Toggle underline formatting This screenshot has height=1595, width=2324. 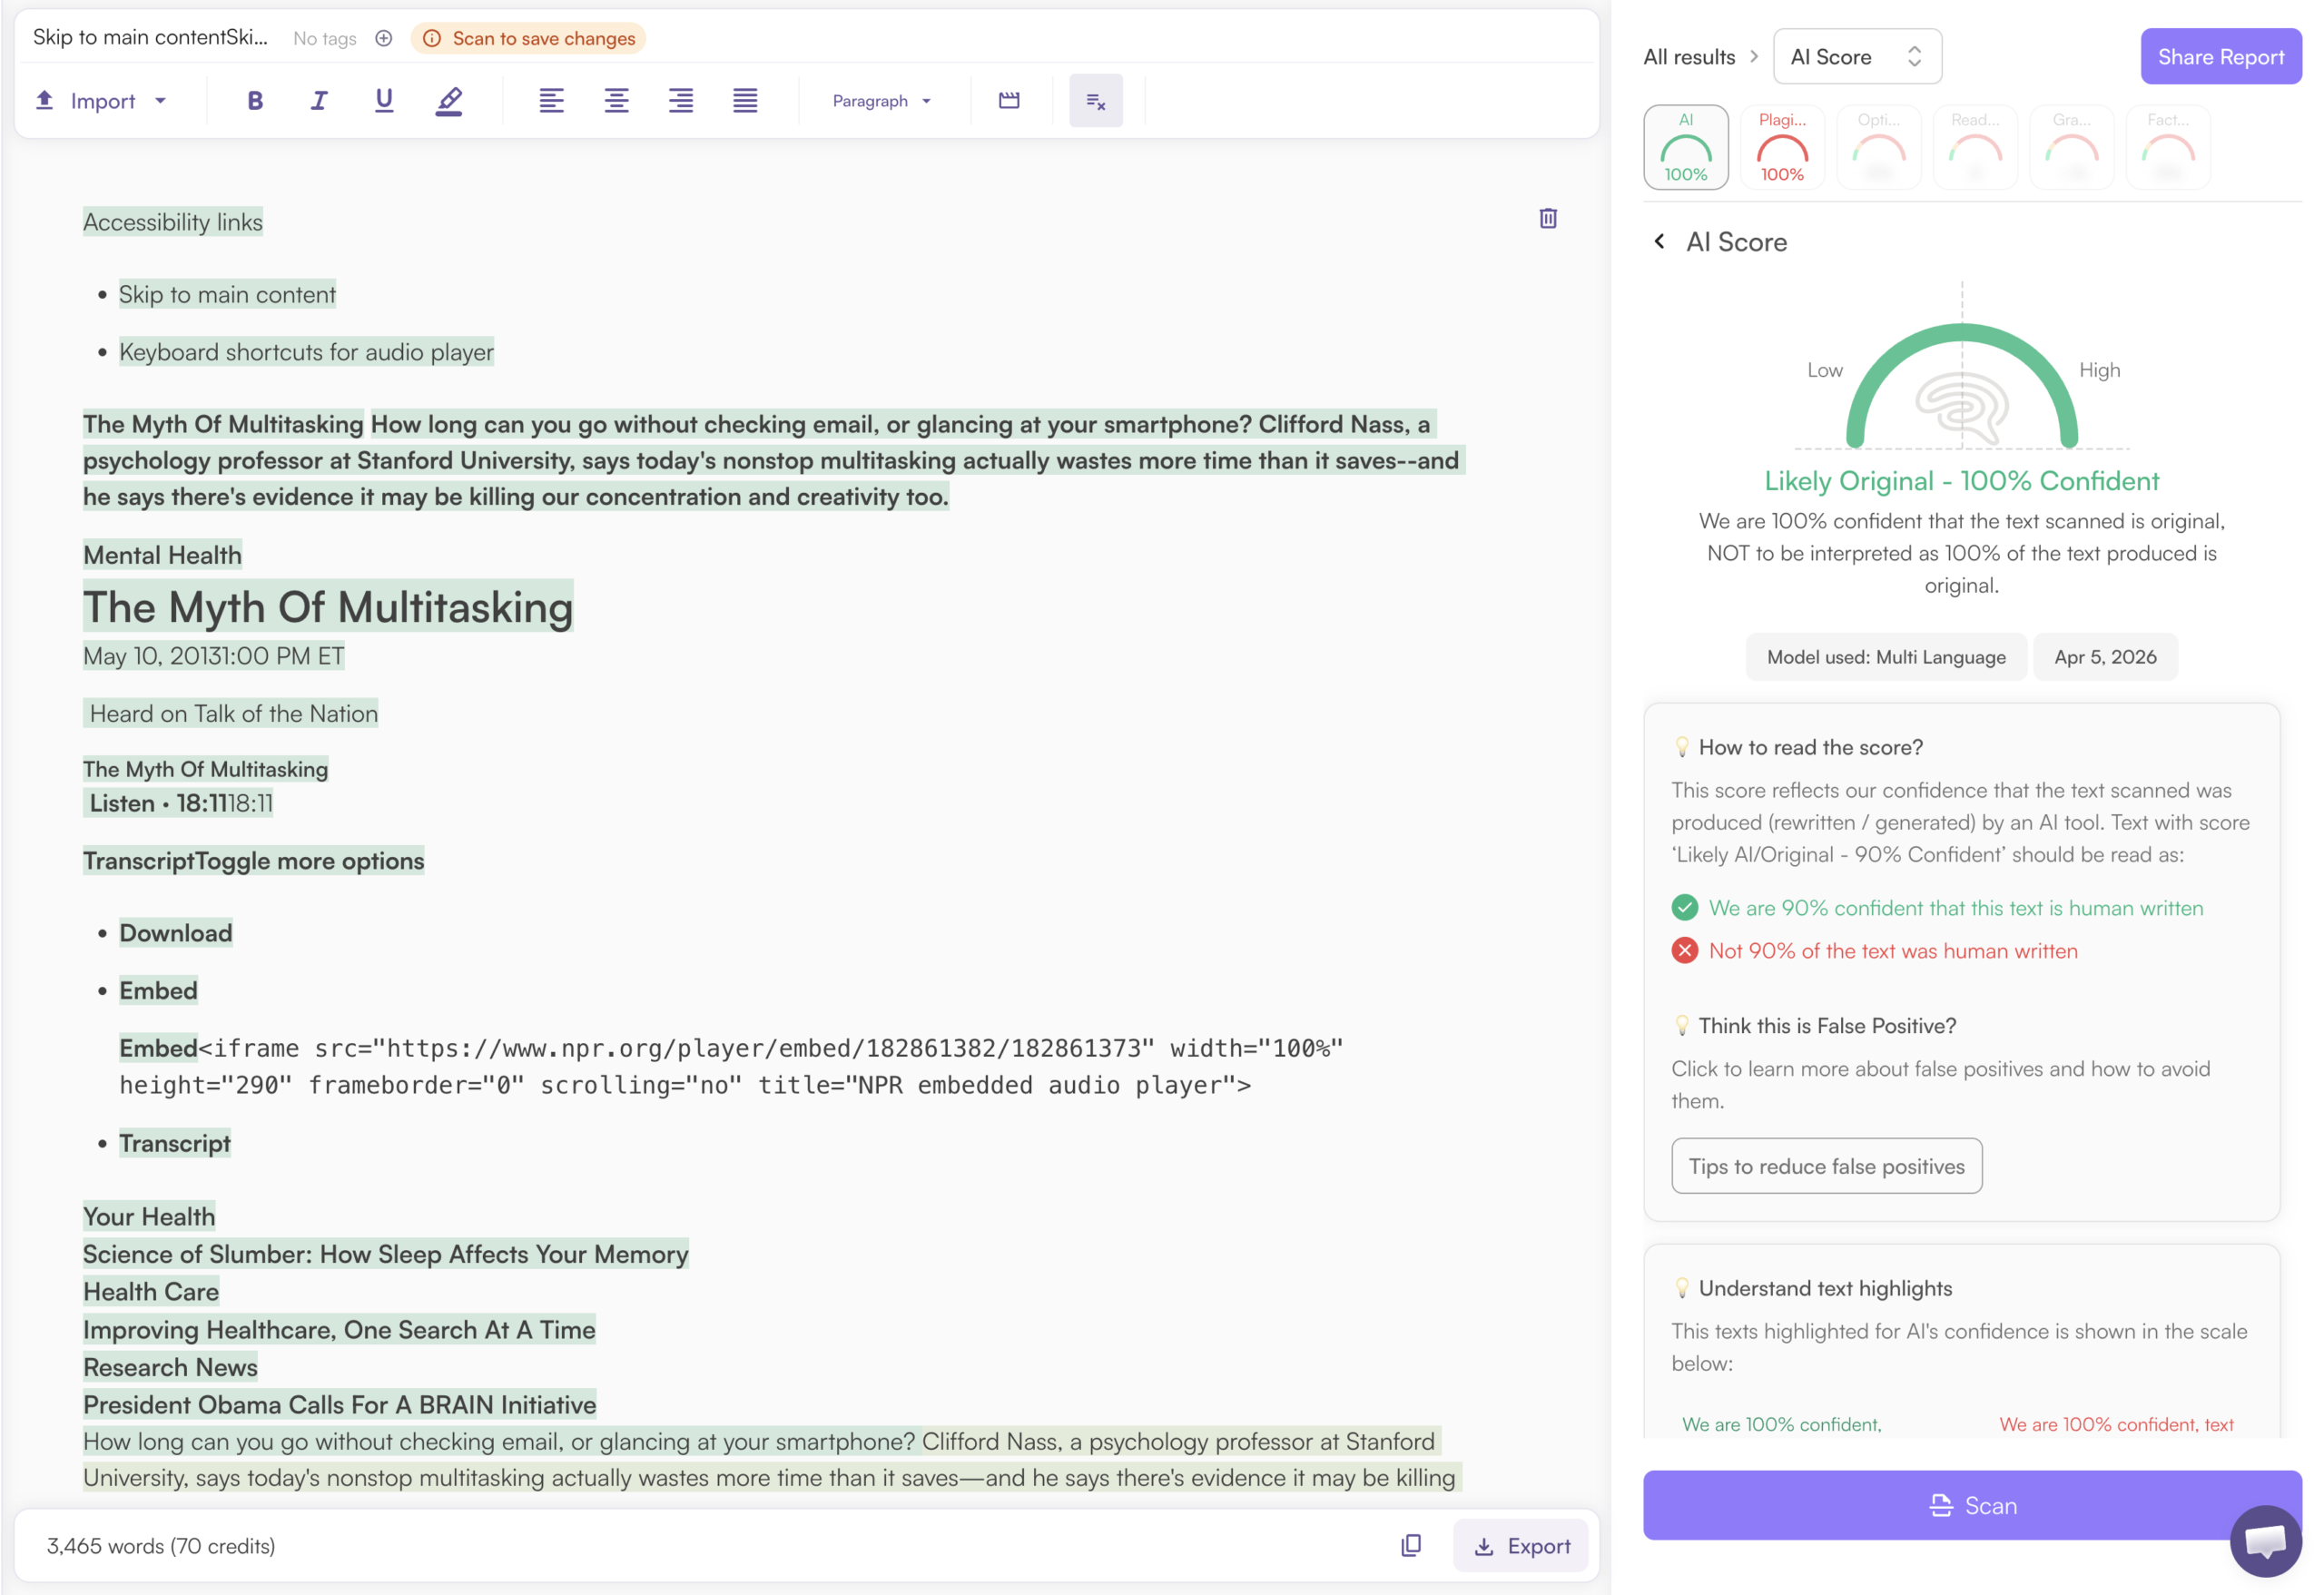(x=384, y=100)
